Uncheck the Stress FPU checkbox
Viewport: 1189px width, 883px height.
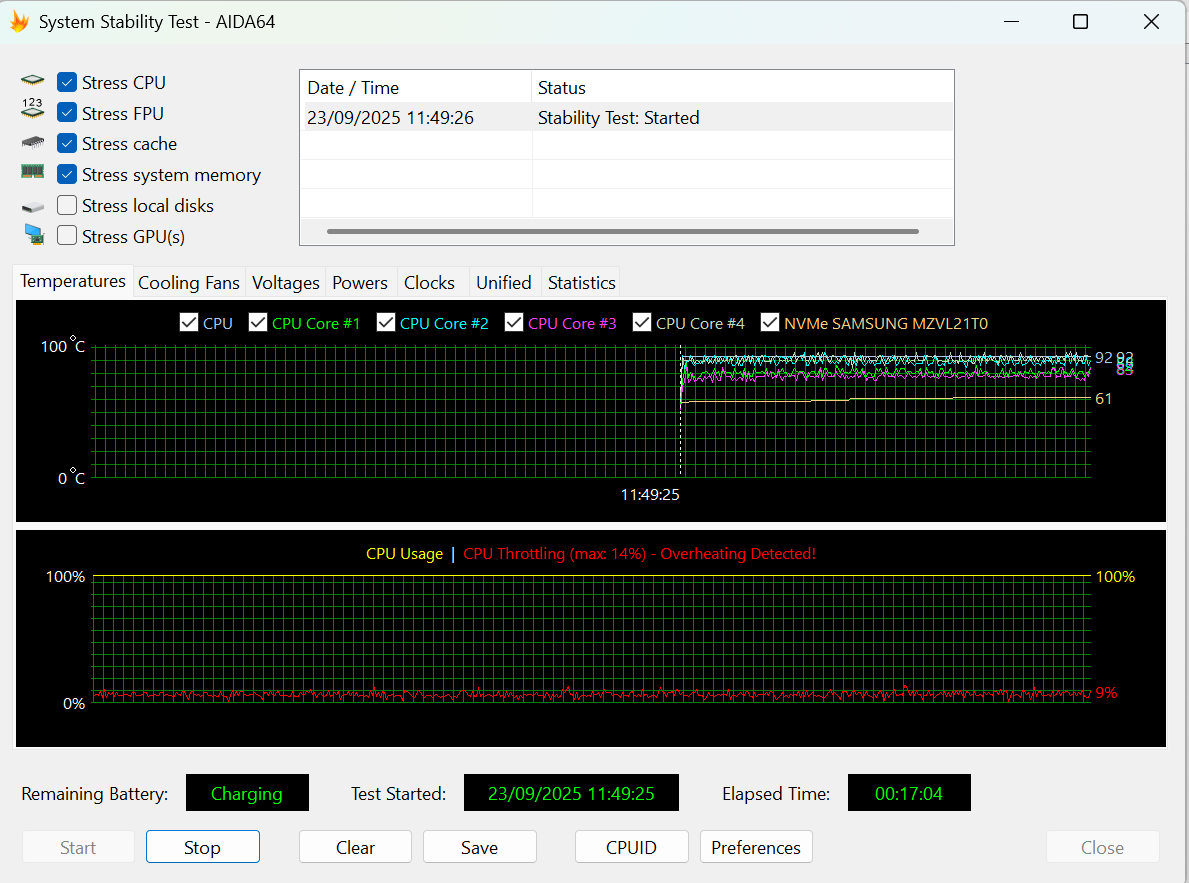(x=67, y=113)
